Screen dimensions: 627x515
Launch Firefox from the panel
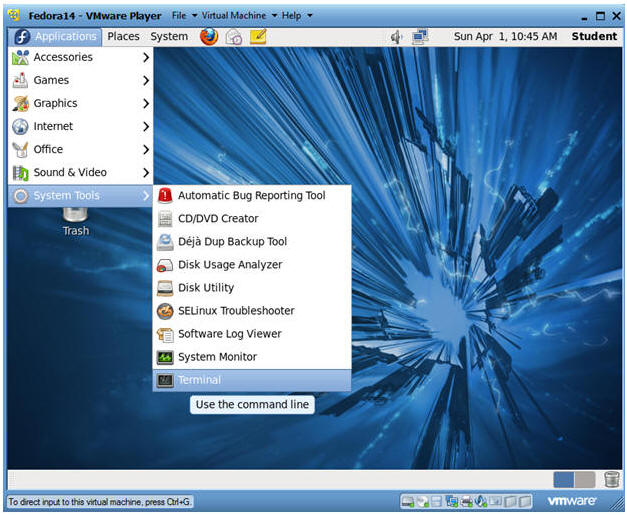(x=209, y=36)
